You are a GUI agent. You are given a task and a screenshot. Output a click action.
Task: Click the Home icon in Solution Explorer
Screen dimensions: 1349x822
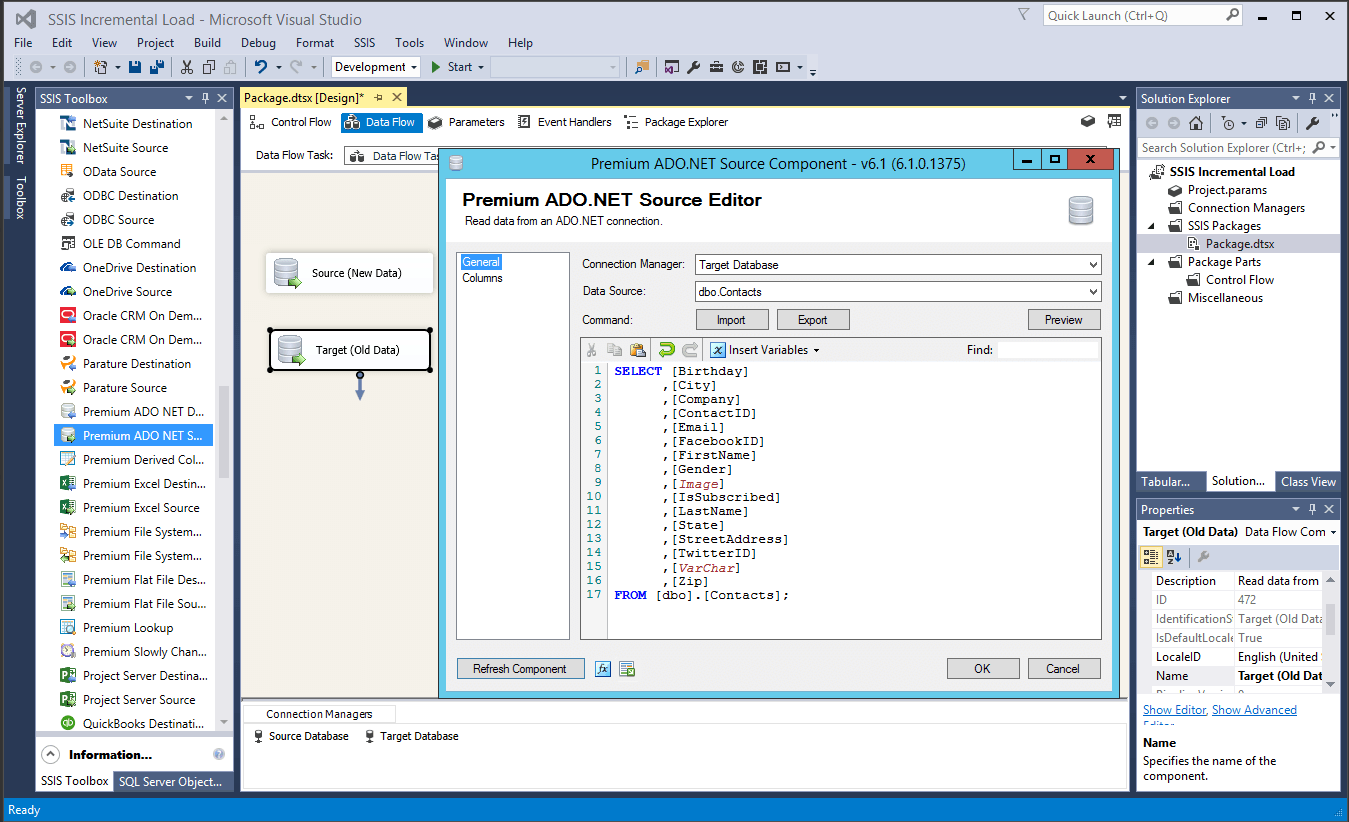point(1196,123)
